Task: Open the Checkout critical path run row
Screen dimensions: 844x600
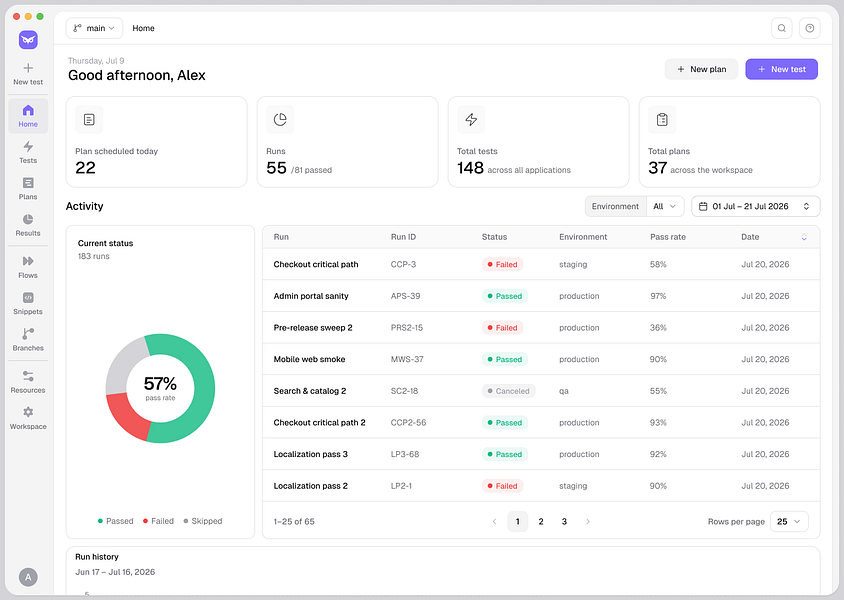Action: point(541,264)
